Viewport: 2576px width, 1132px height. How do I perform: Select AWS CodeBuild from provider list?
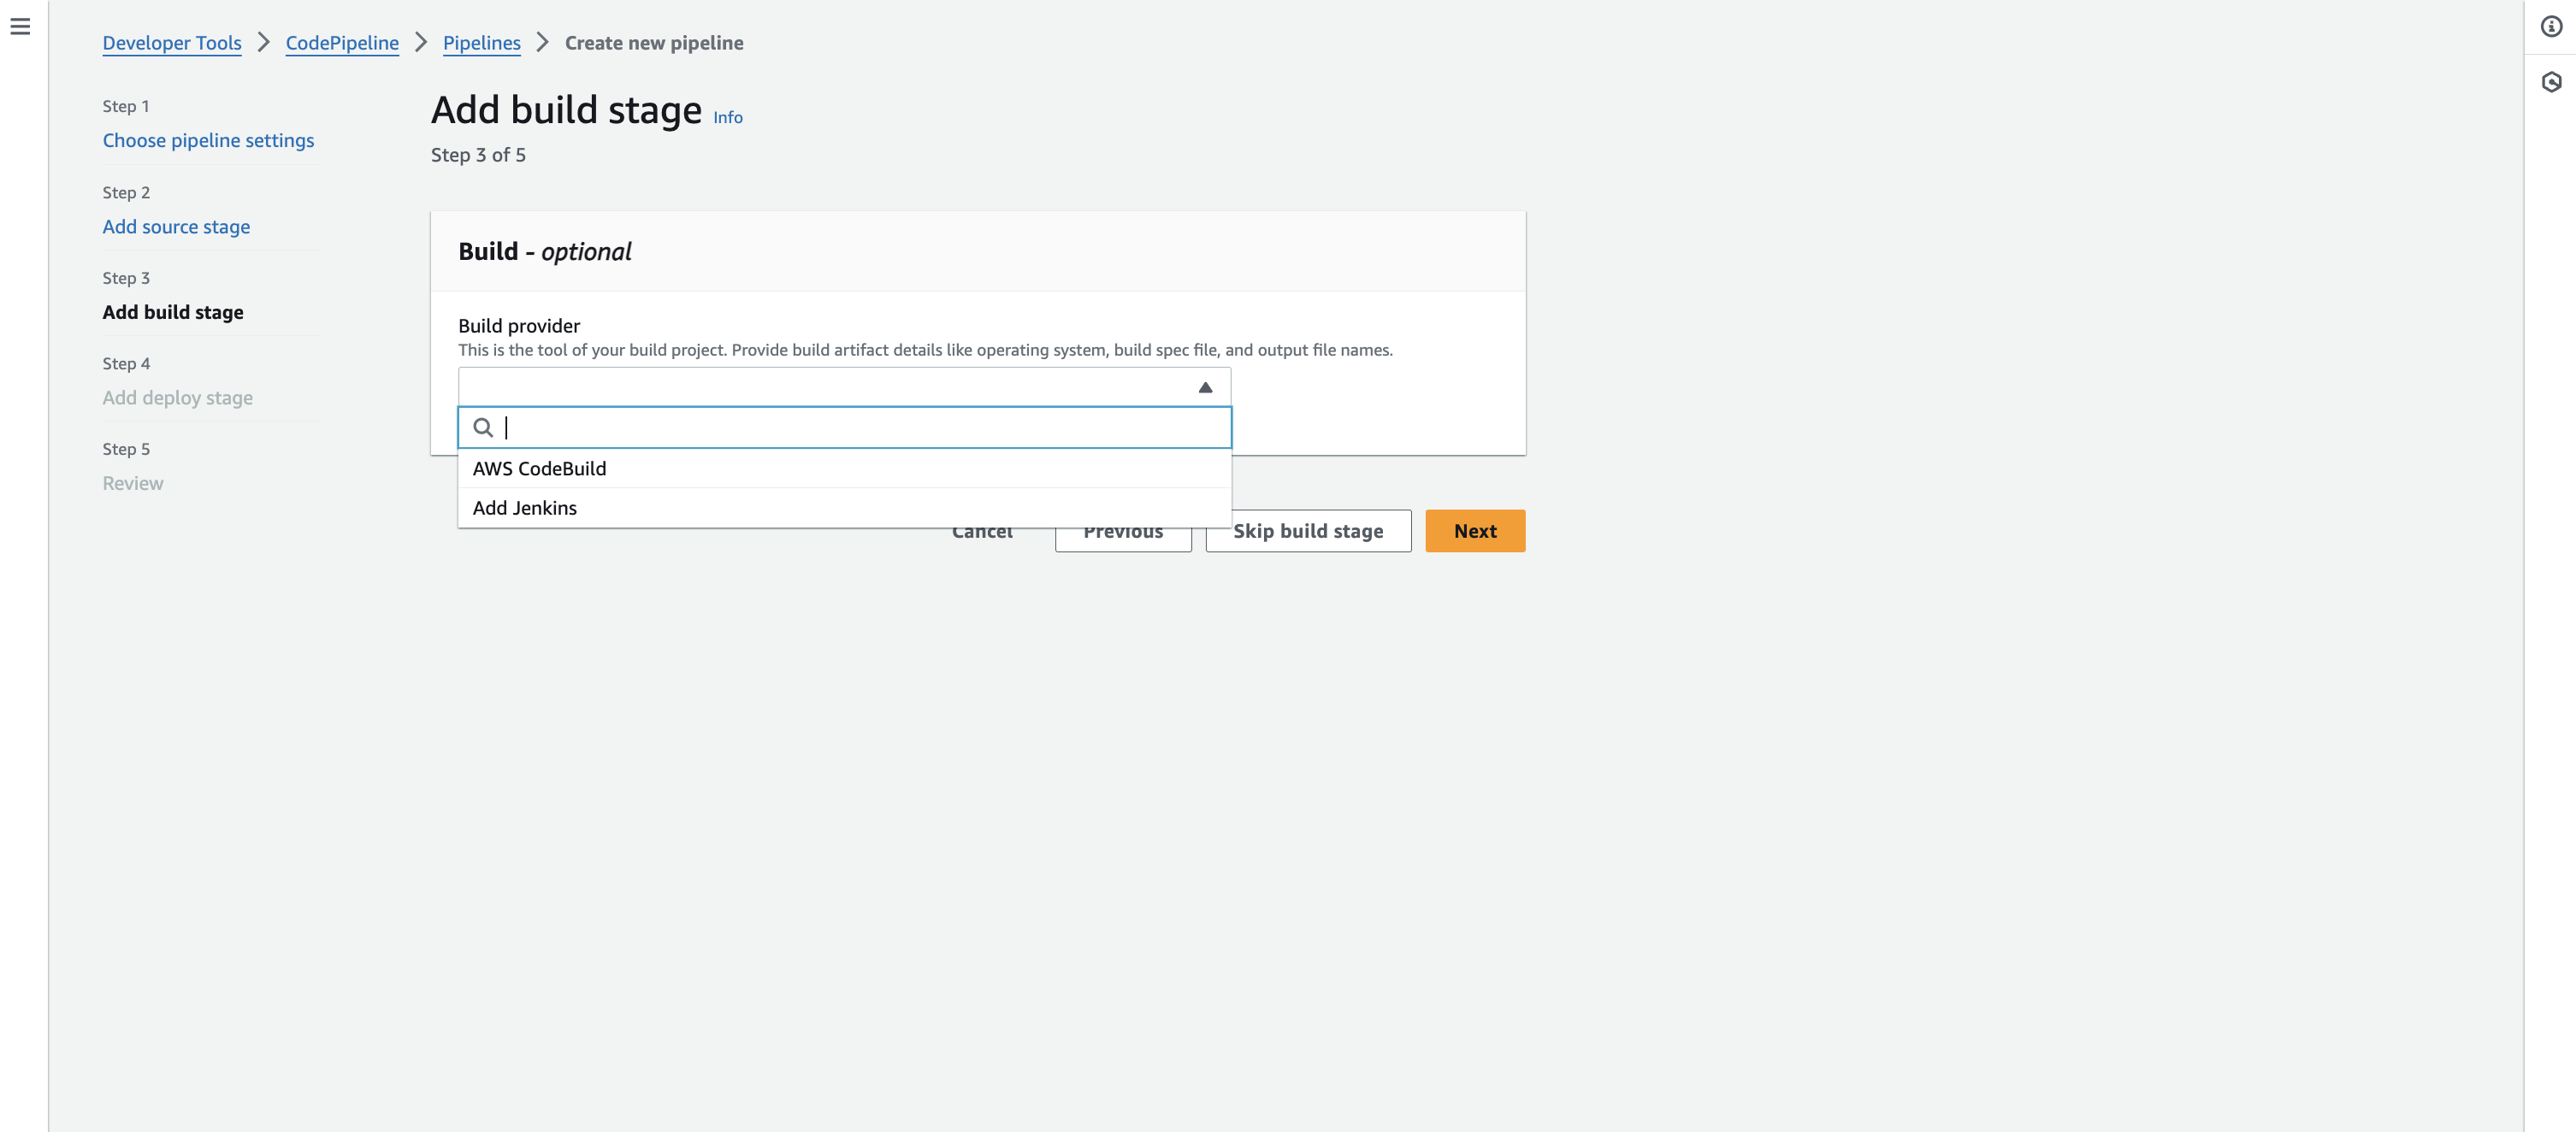(540, 469)
